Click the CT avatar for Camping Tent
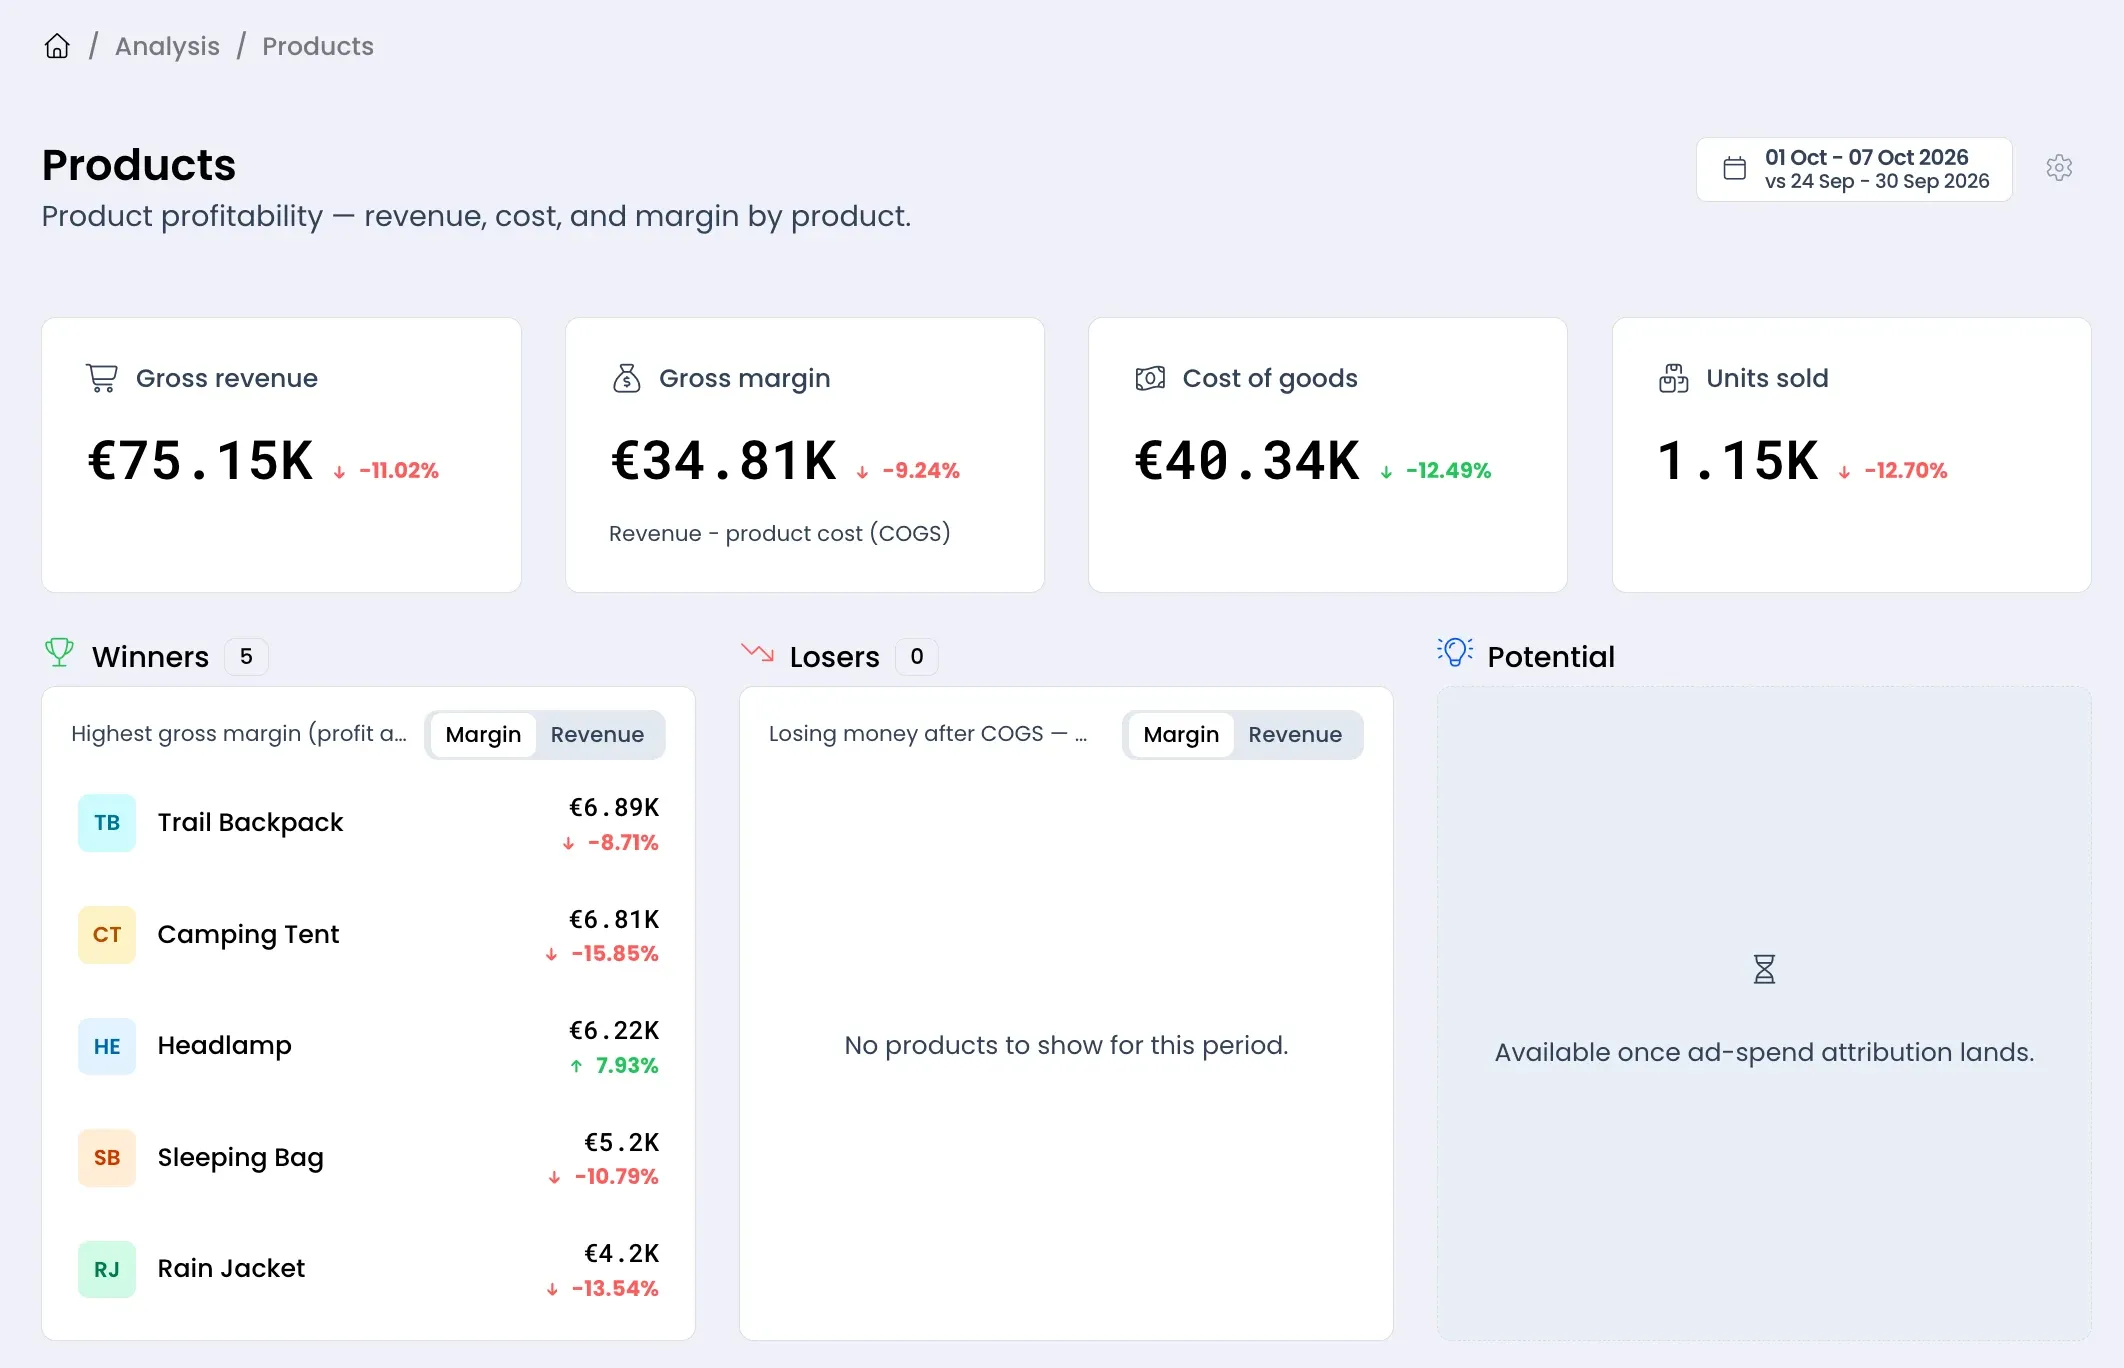Screen dimensions: 2124x1368 click(107, 935)
